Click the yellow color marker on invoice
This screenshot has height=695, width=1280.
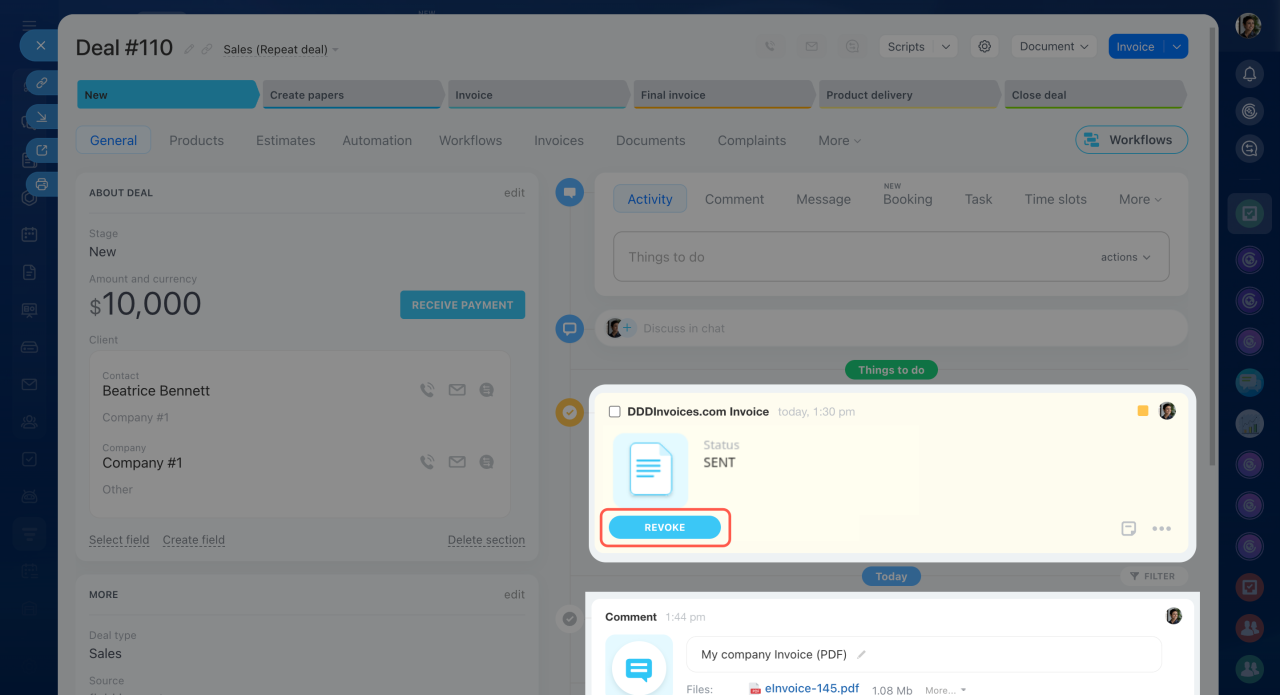point(1143,411)
